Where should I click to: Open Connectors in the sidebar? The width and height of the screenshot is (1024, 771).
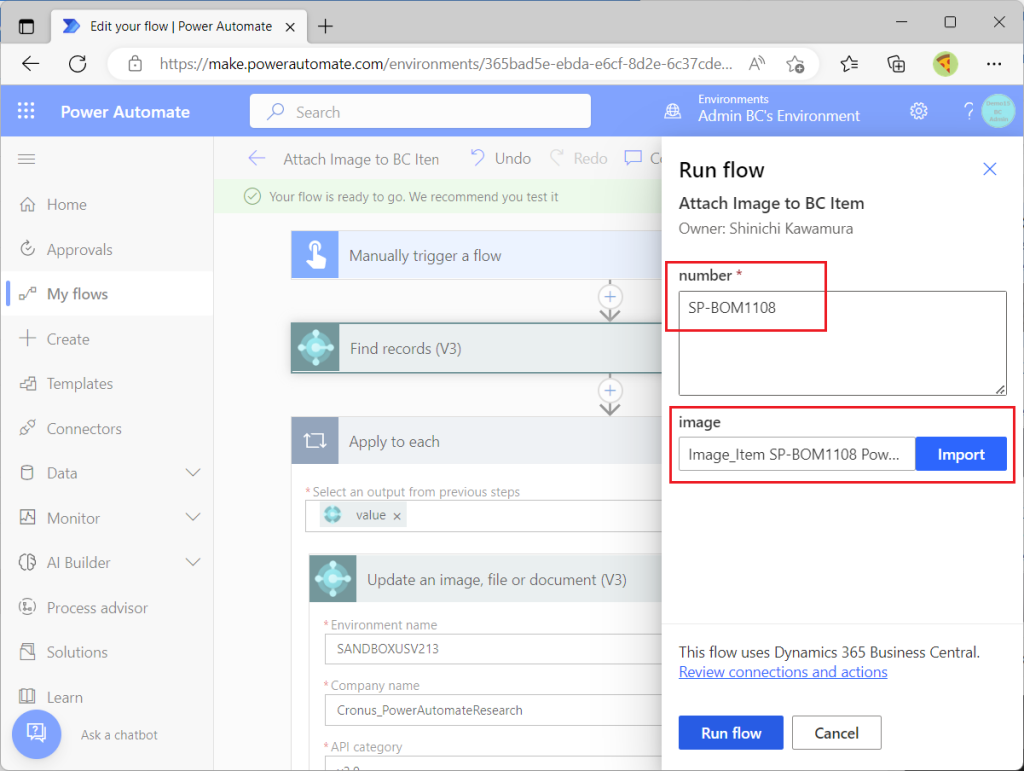coord(107,428)
